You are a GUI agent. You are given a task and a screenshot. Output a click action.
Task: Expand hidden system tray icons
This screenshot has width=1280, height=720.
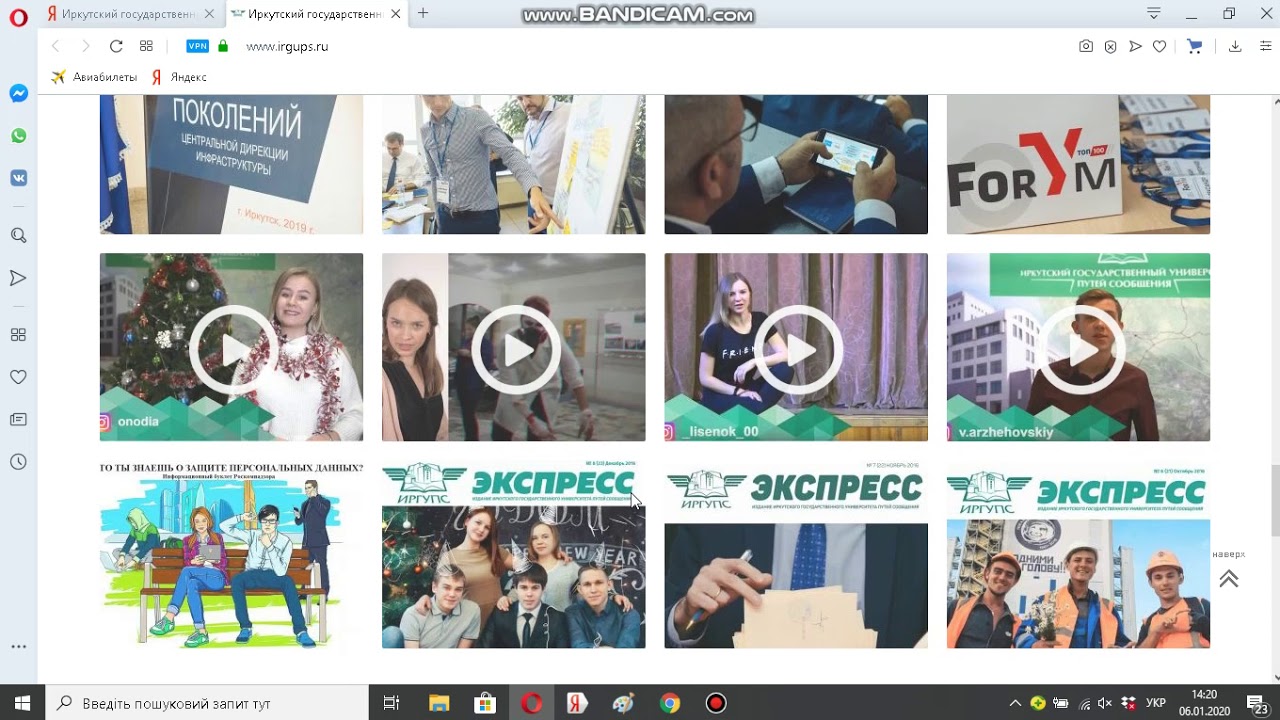[1016, 703]
